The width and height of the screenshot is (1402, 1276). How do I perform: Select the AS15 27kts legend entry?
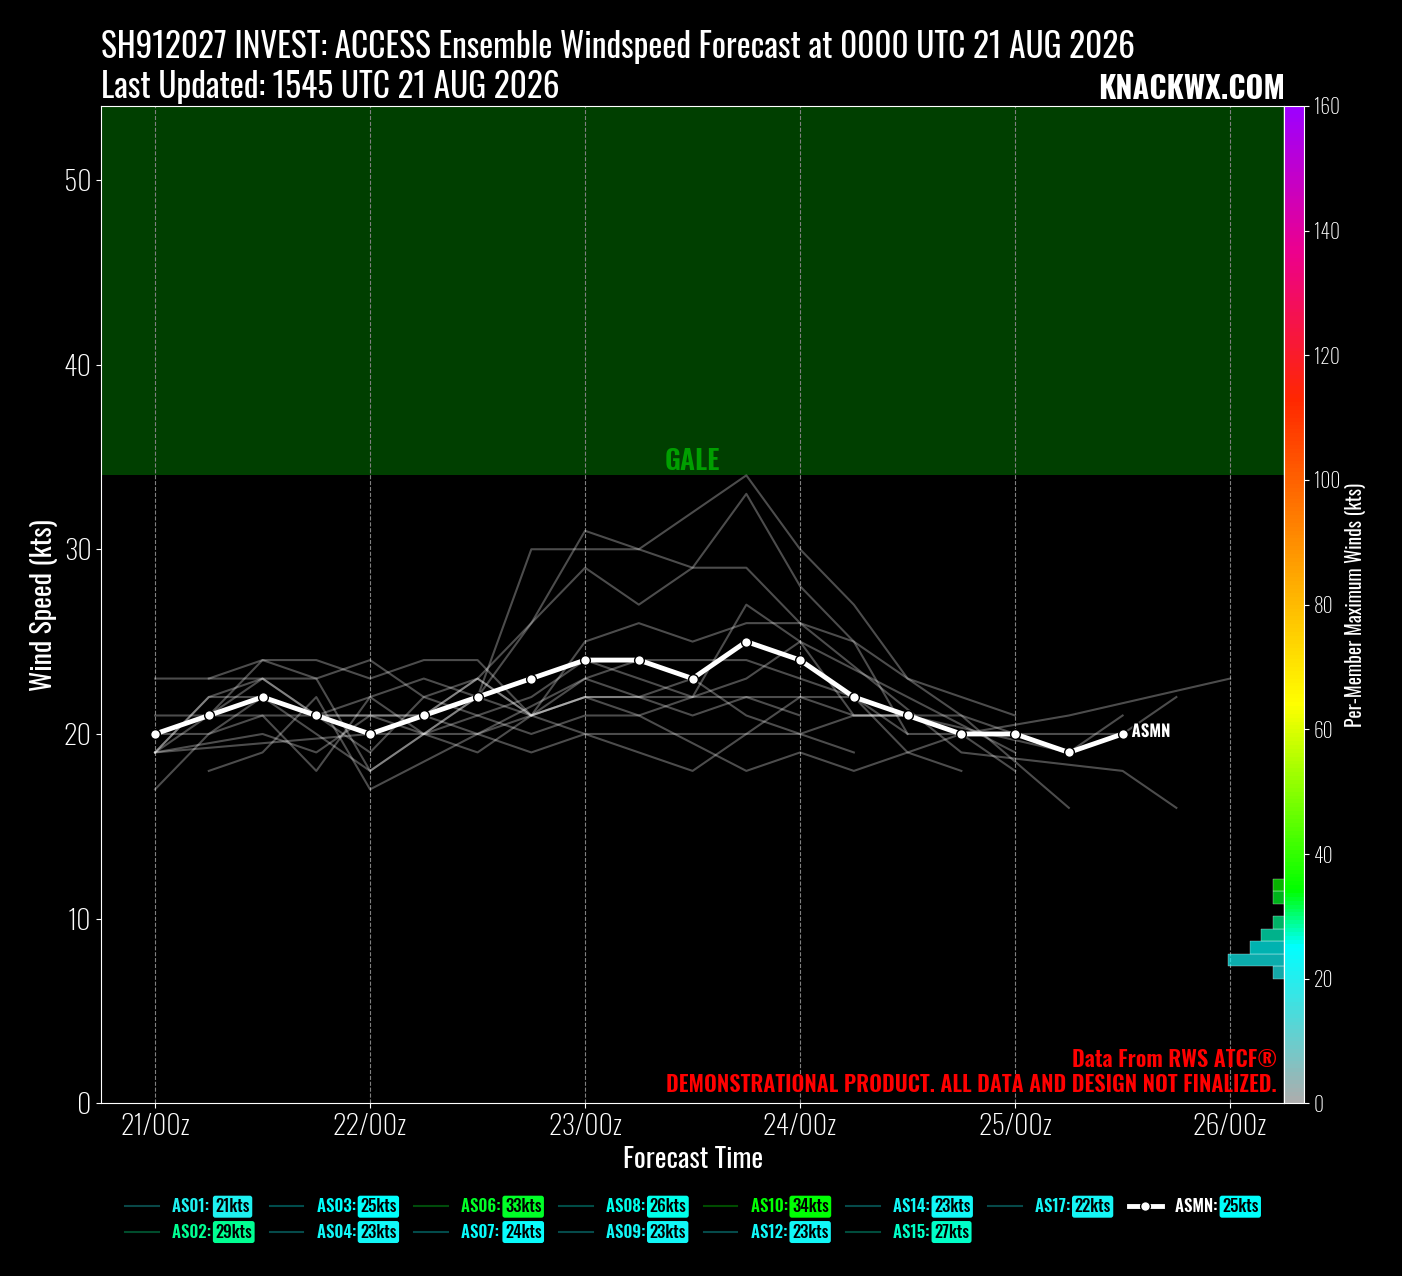(x=909, y=1232)
